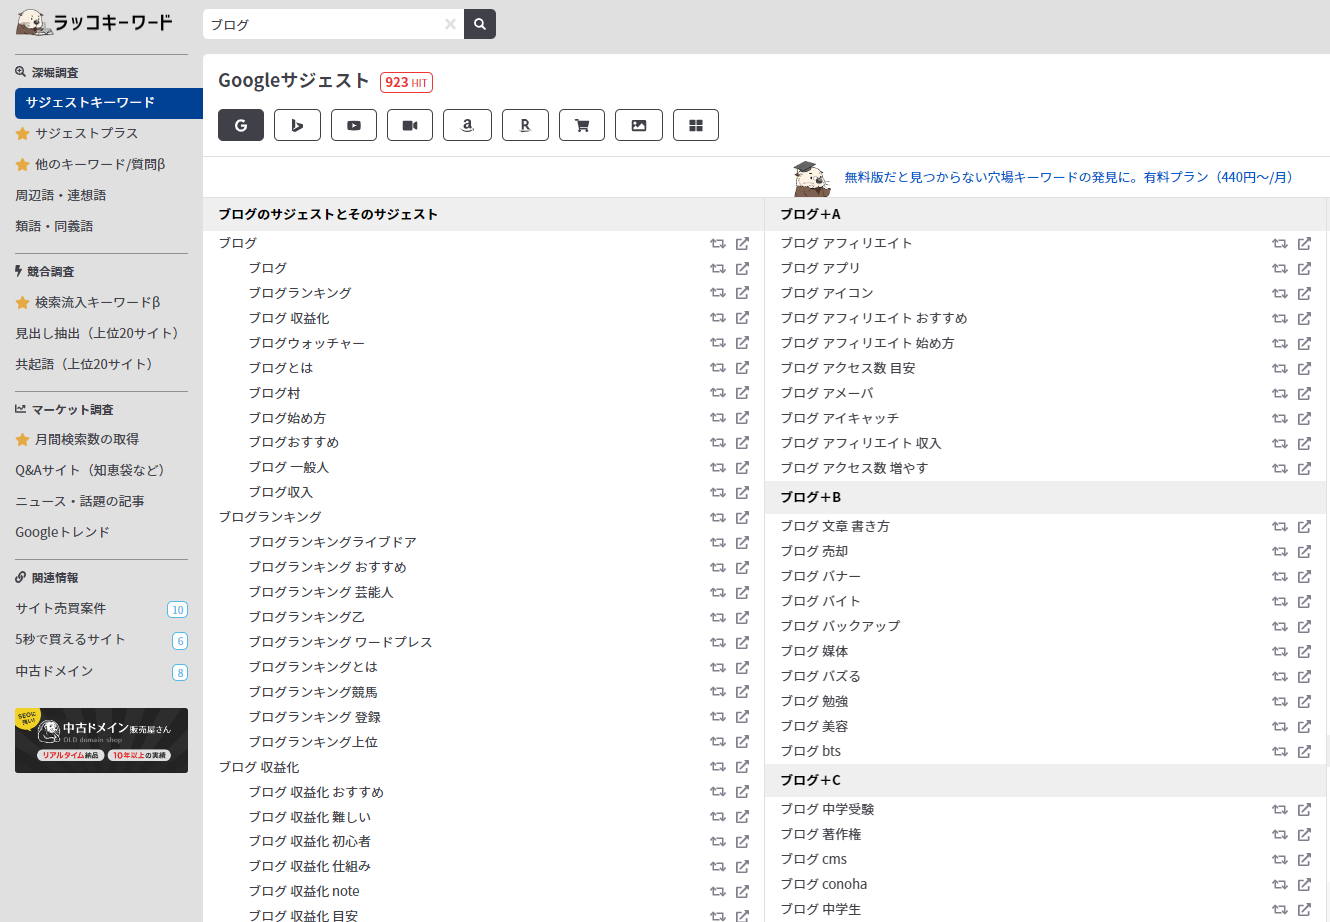
Task: Click the ブログ 一般人 suggestion
Action: pos(289,467)
